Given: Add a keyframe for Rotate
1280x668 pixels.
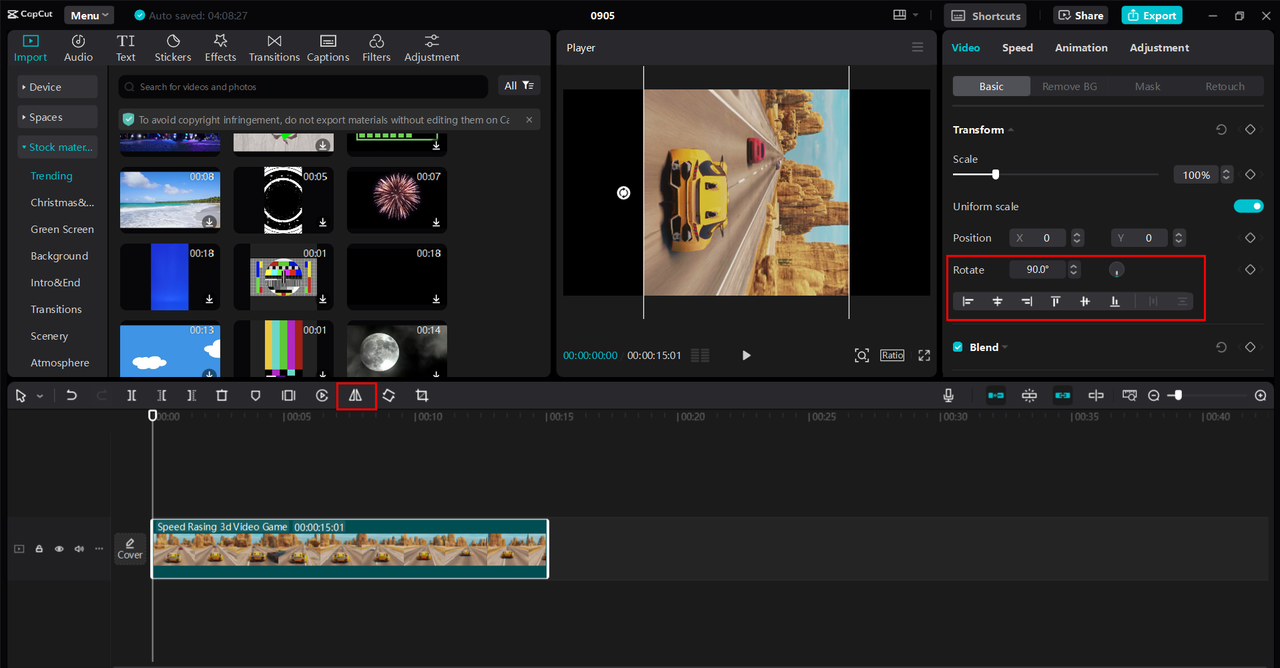Looking at the screenshot, I should point(1250,270).
